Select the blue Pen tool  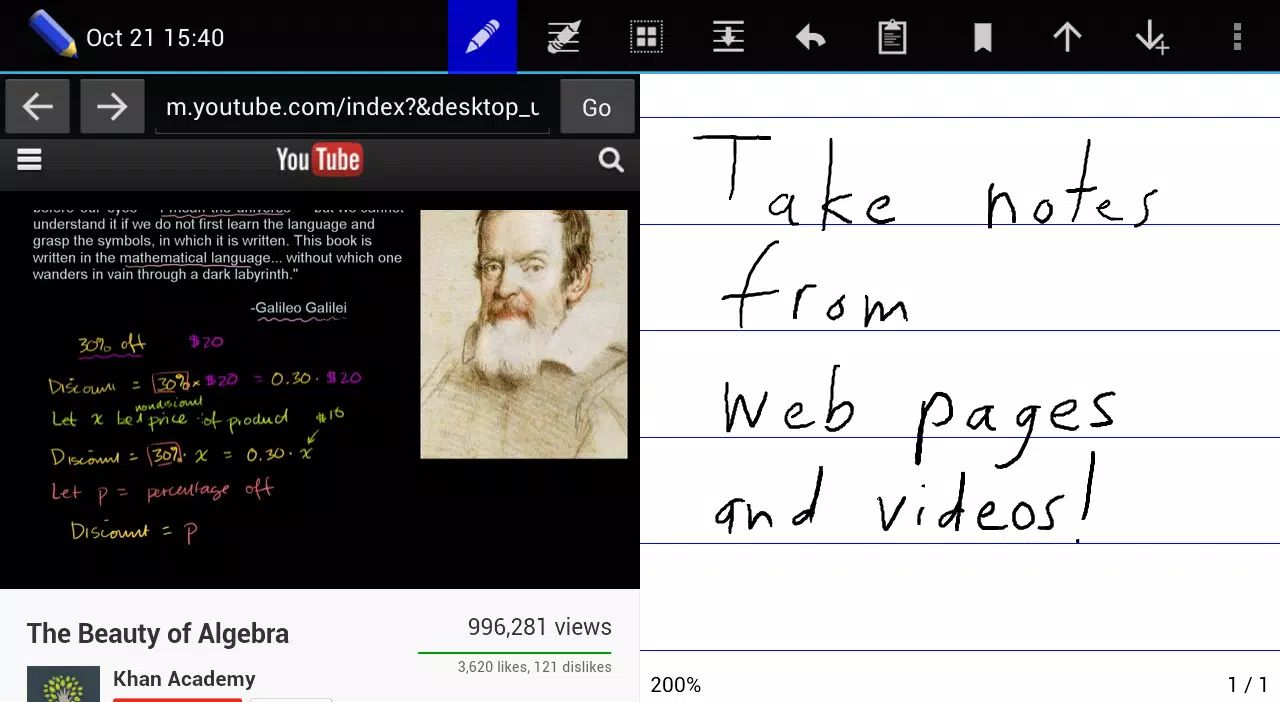(482, 37)
